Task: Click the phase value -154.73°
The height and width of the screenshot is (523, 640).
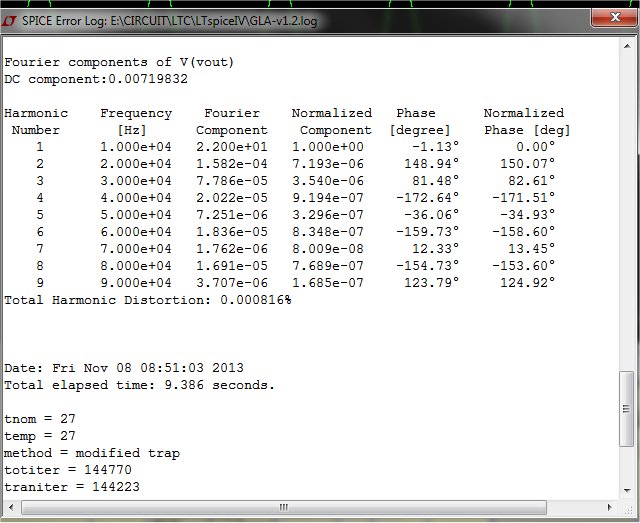Action: point(428,265)
